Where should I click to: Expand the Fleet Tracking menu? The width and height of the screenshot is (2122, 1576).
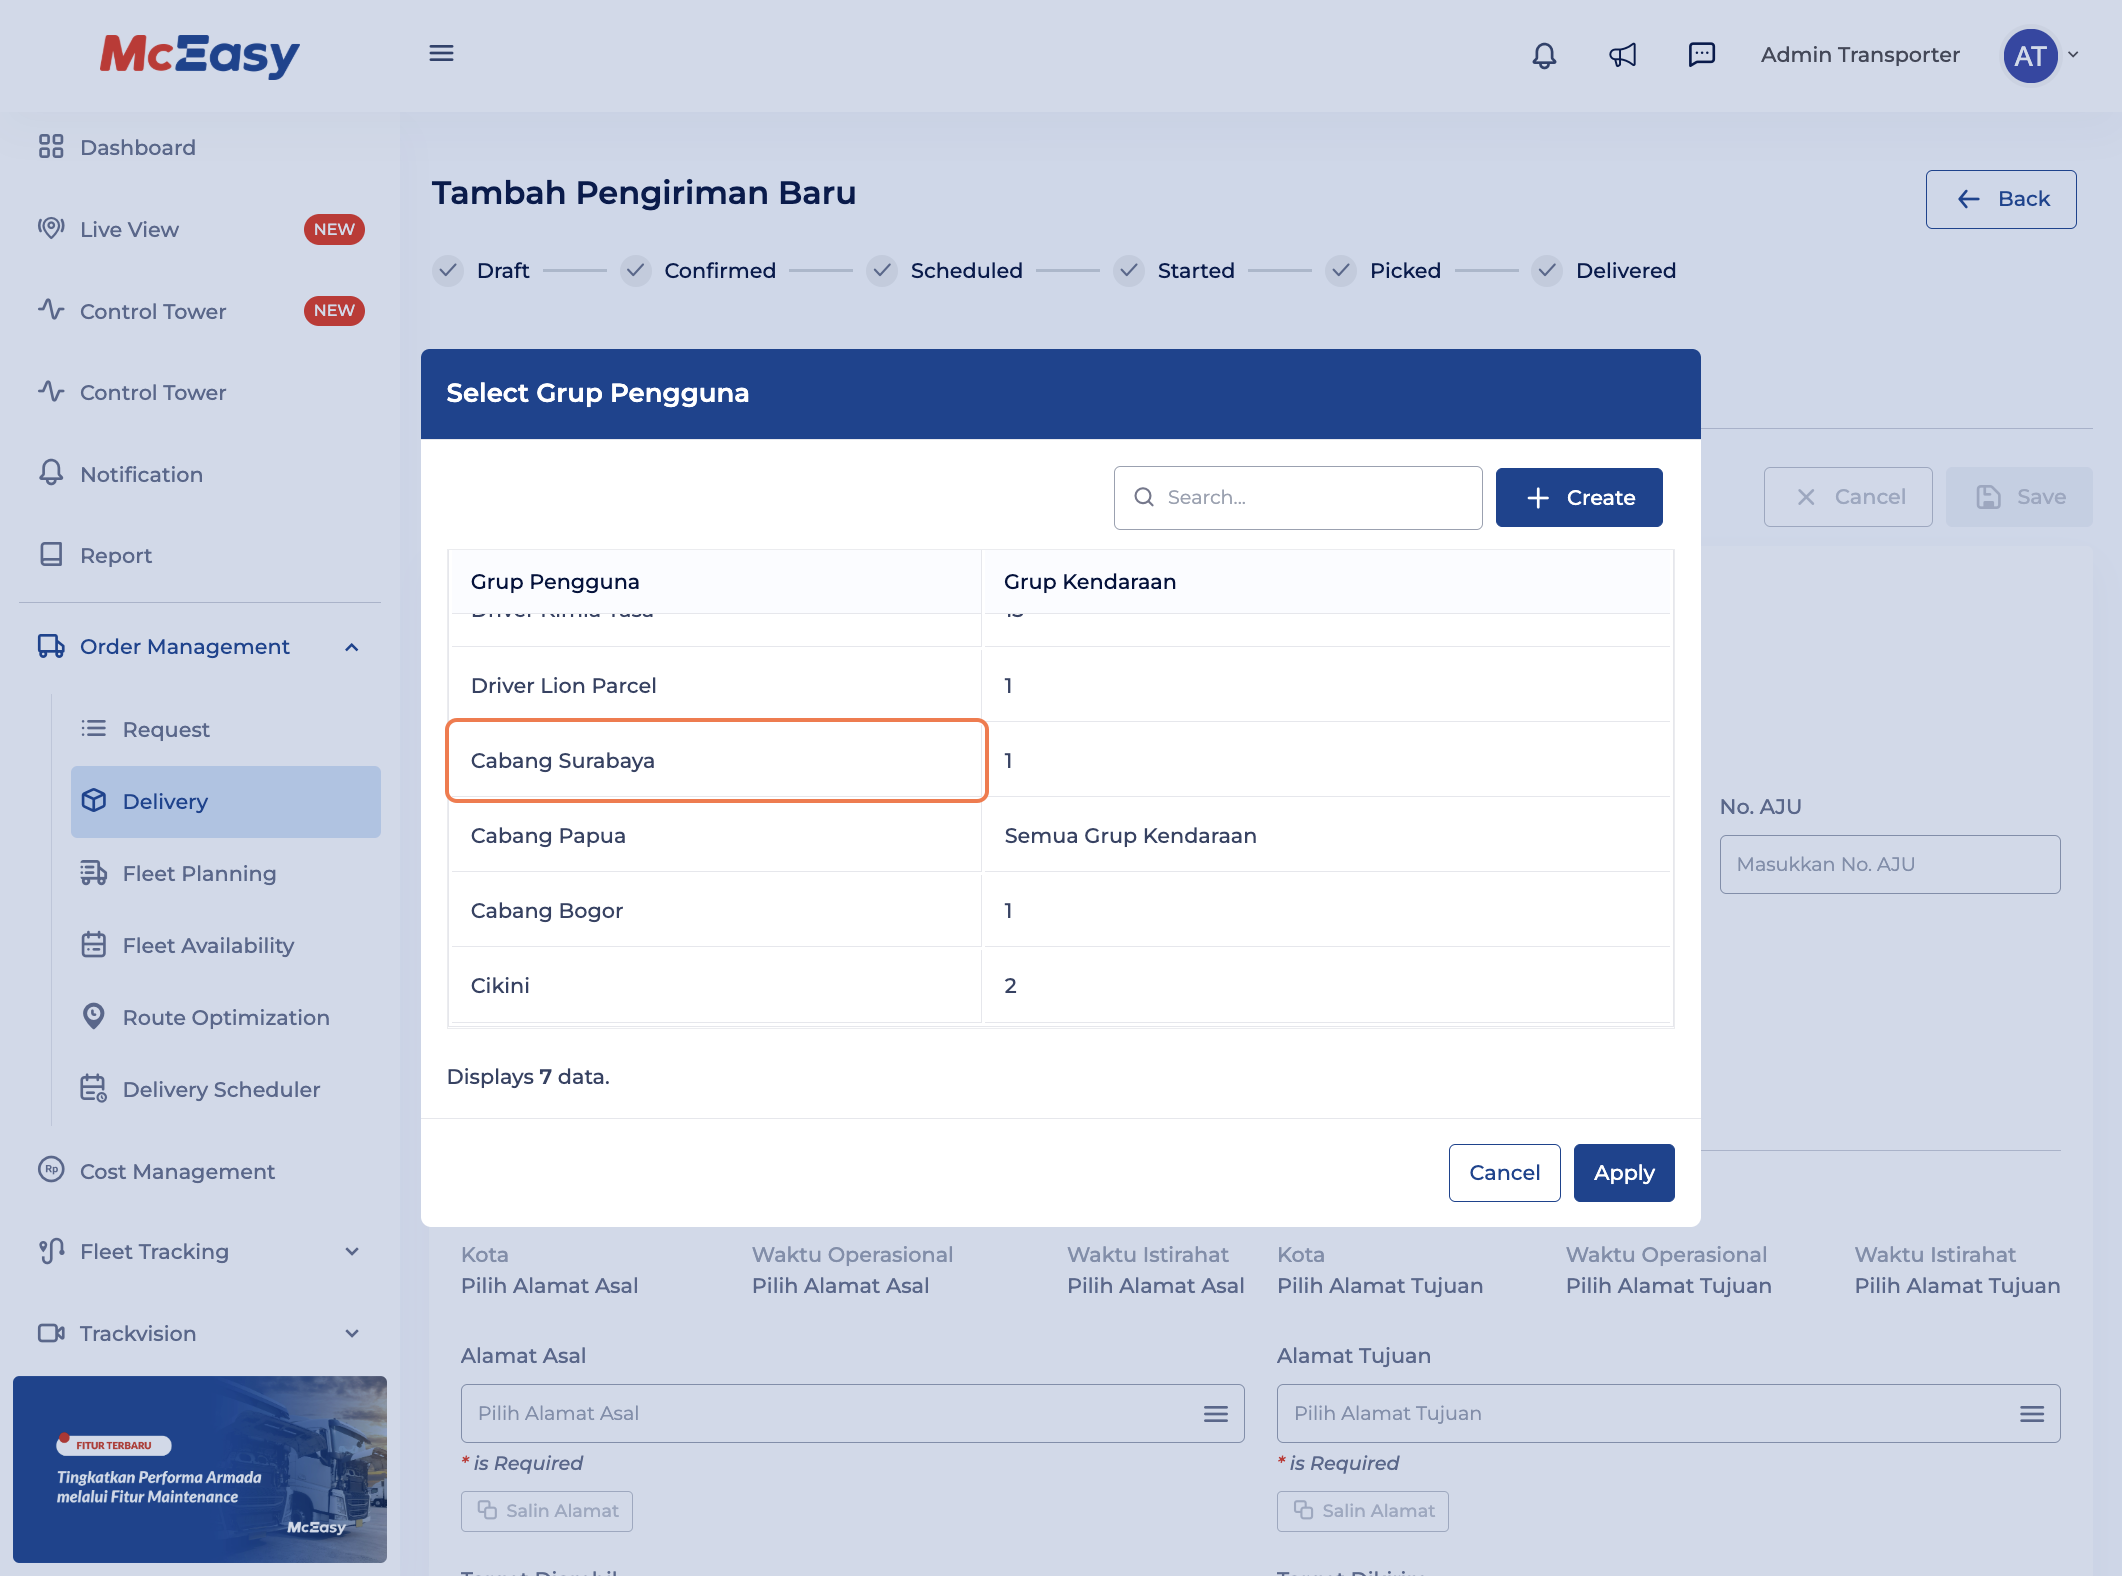pos(351,1252)
